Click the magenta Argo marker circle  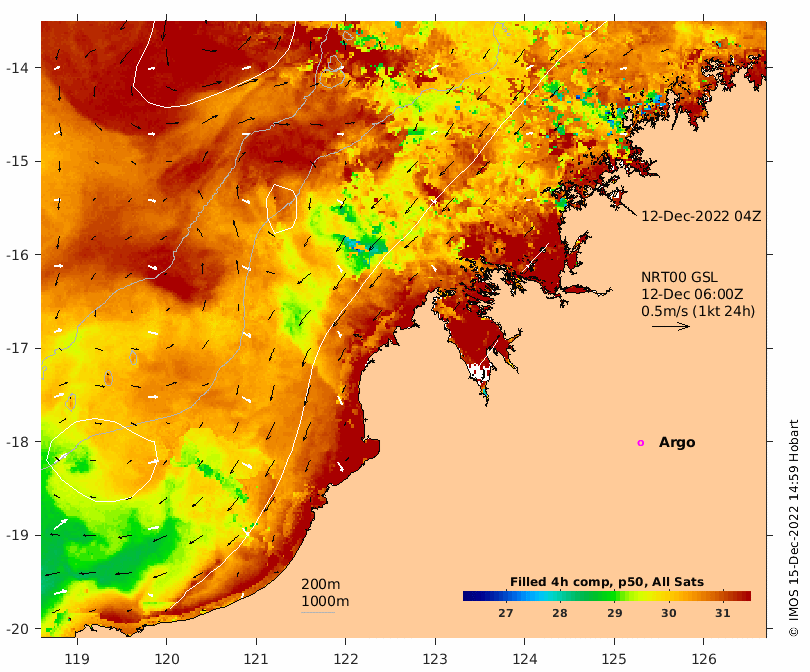click(x=641, y=443)
